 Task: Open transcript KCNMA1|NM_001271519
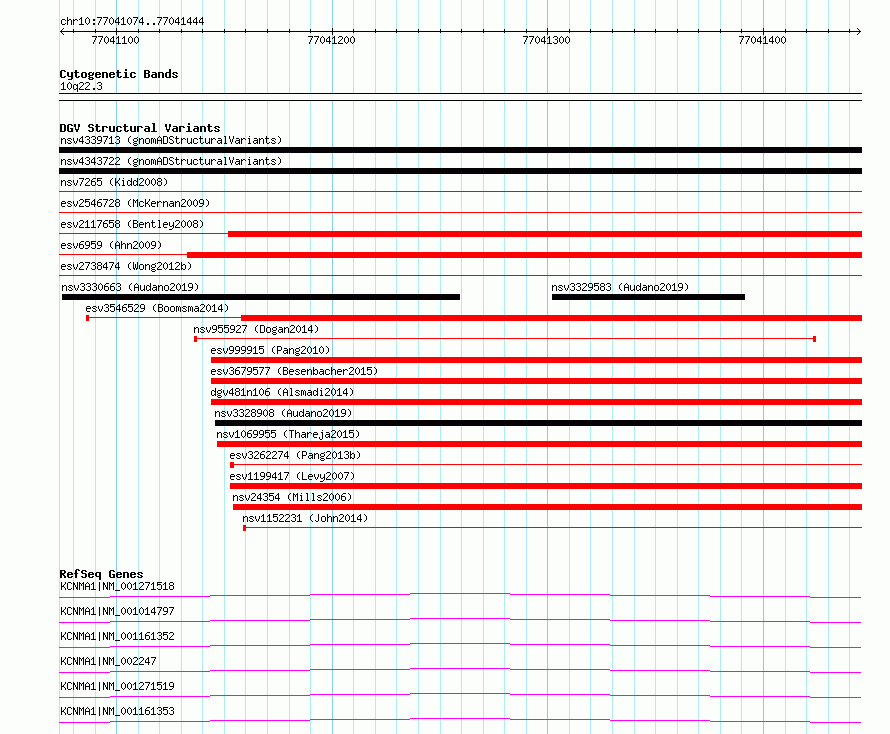117,686
